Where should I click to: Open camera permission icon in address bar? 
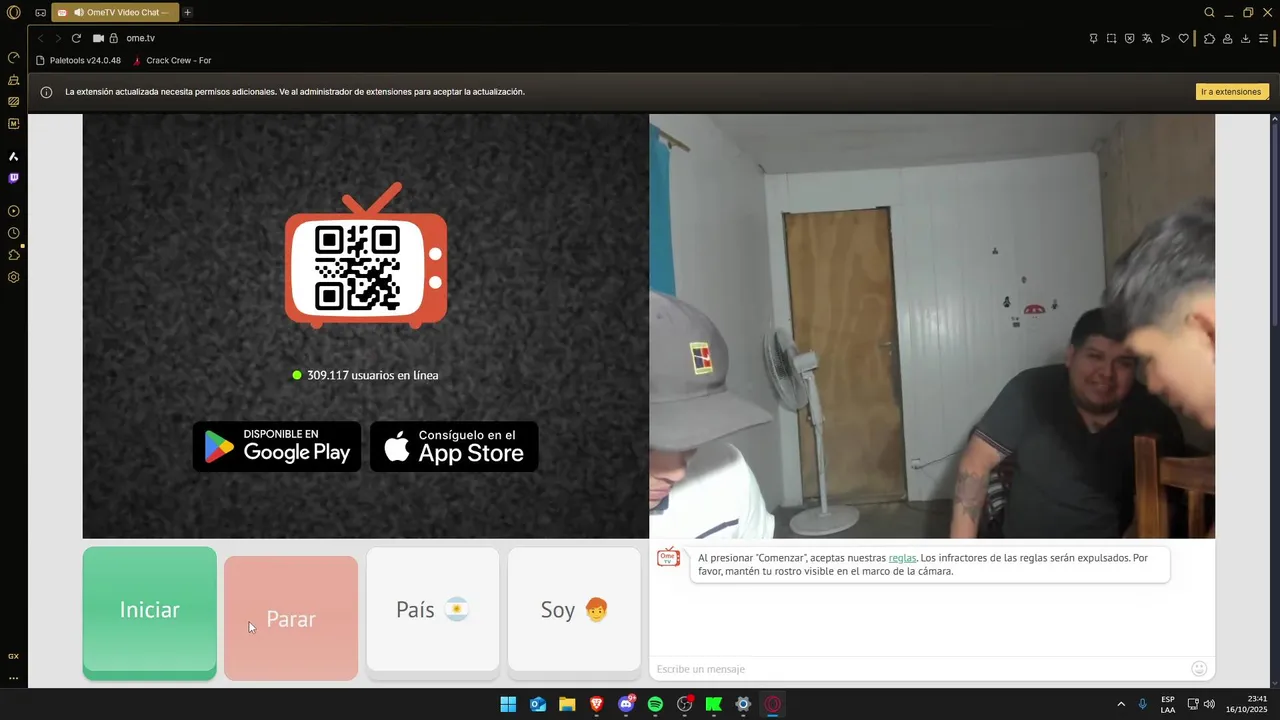(98, 38)
